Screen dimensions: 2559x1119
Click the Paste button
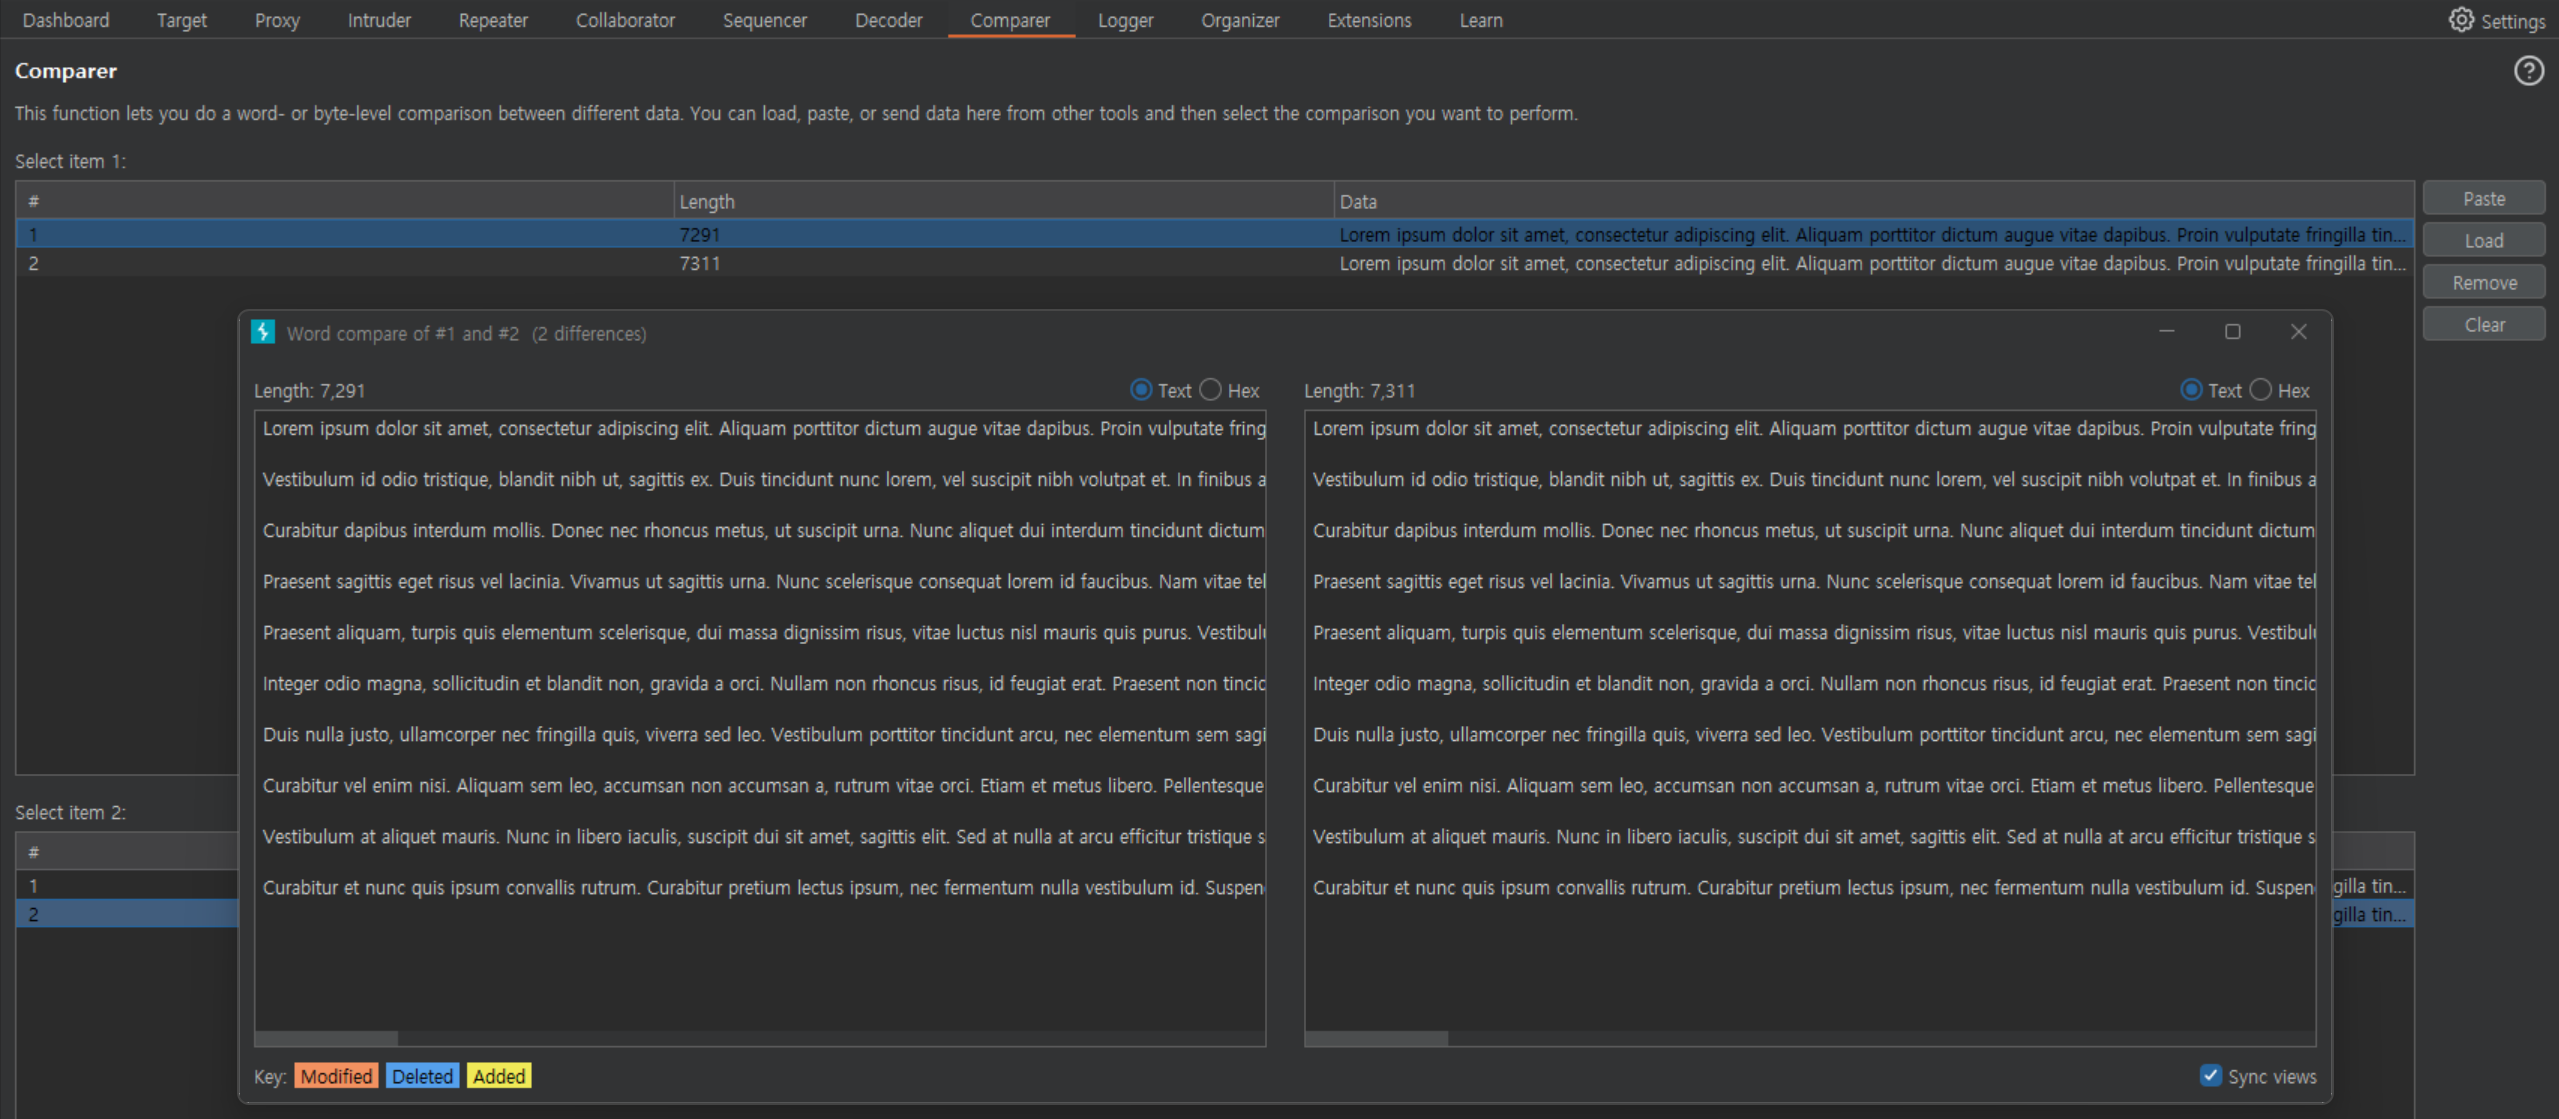point(2483,199)
